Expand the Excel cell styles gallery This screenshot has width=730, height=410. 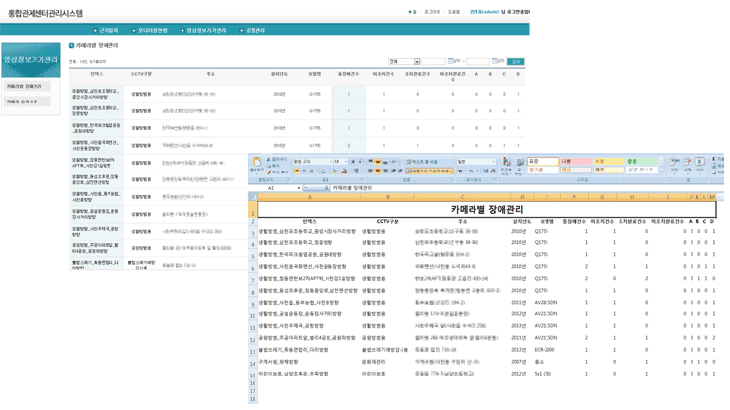[x=661, y=172]
